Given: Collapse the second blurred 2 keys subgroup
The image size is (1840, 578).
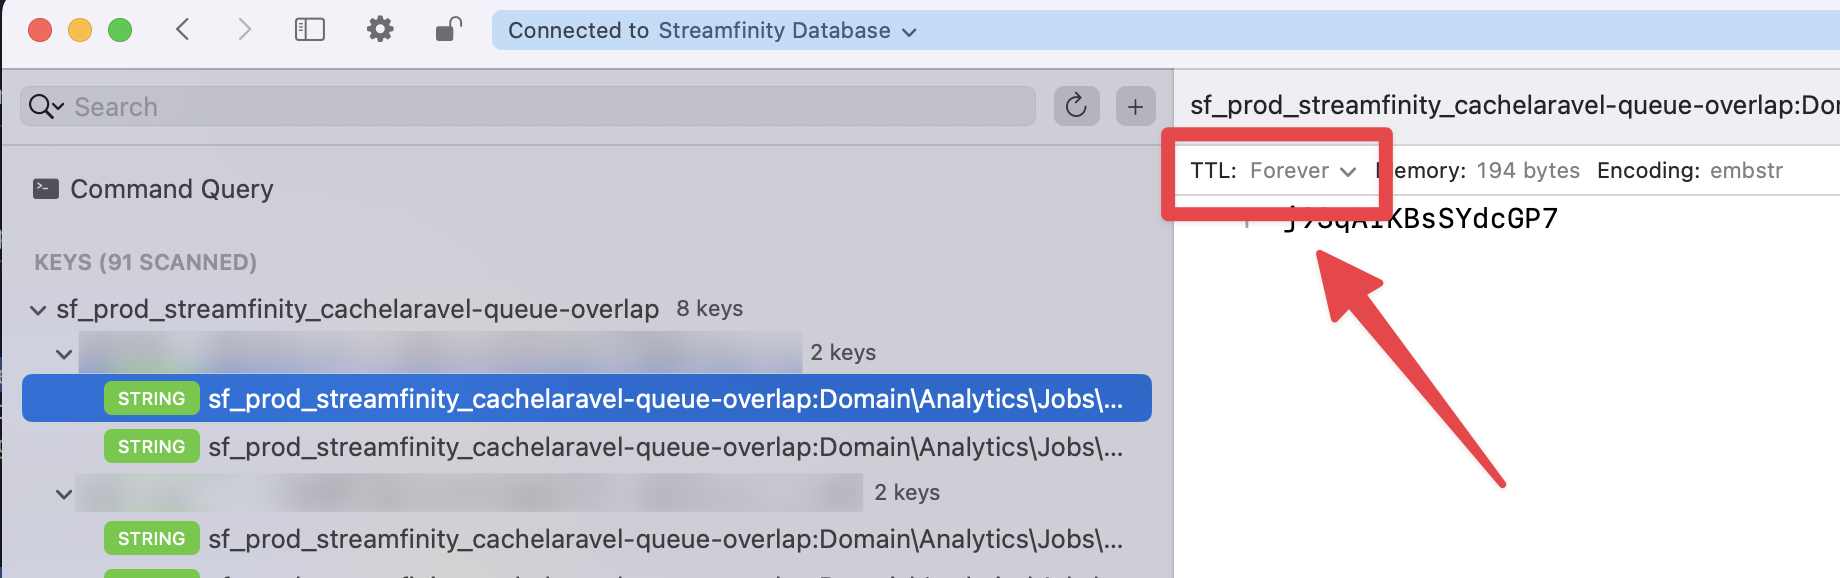Looking at the screenshot, I should 64,494.
